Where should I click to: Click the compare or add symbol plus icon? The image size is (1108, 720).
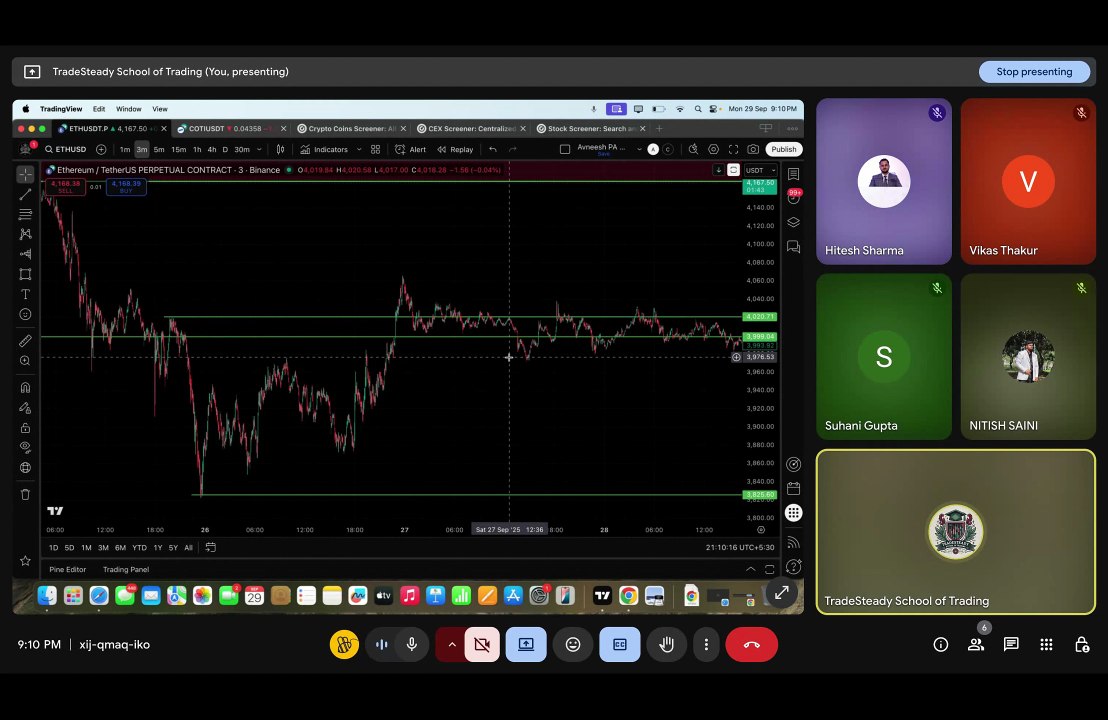click(x=101, y=149)
